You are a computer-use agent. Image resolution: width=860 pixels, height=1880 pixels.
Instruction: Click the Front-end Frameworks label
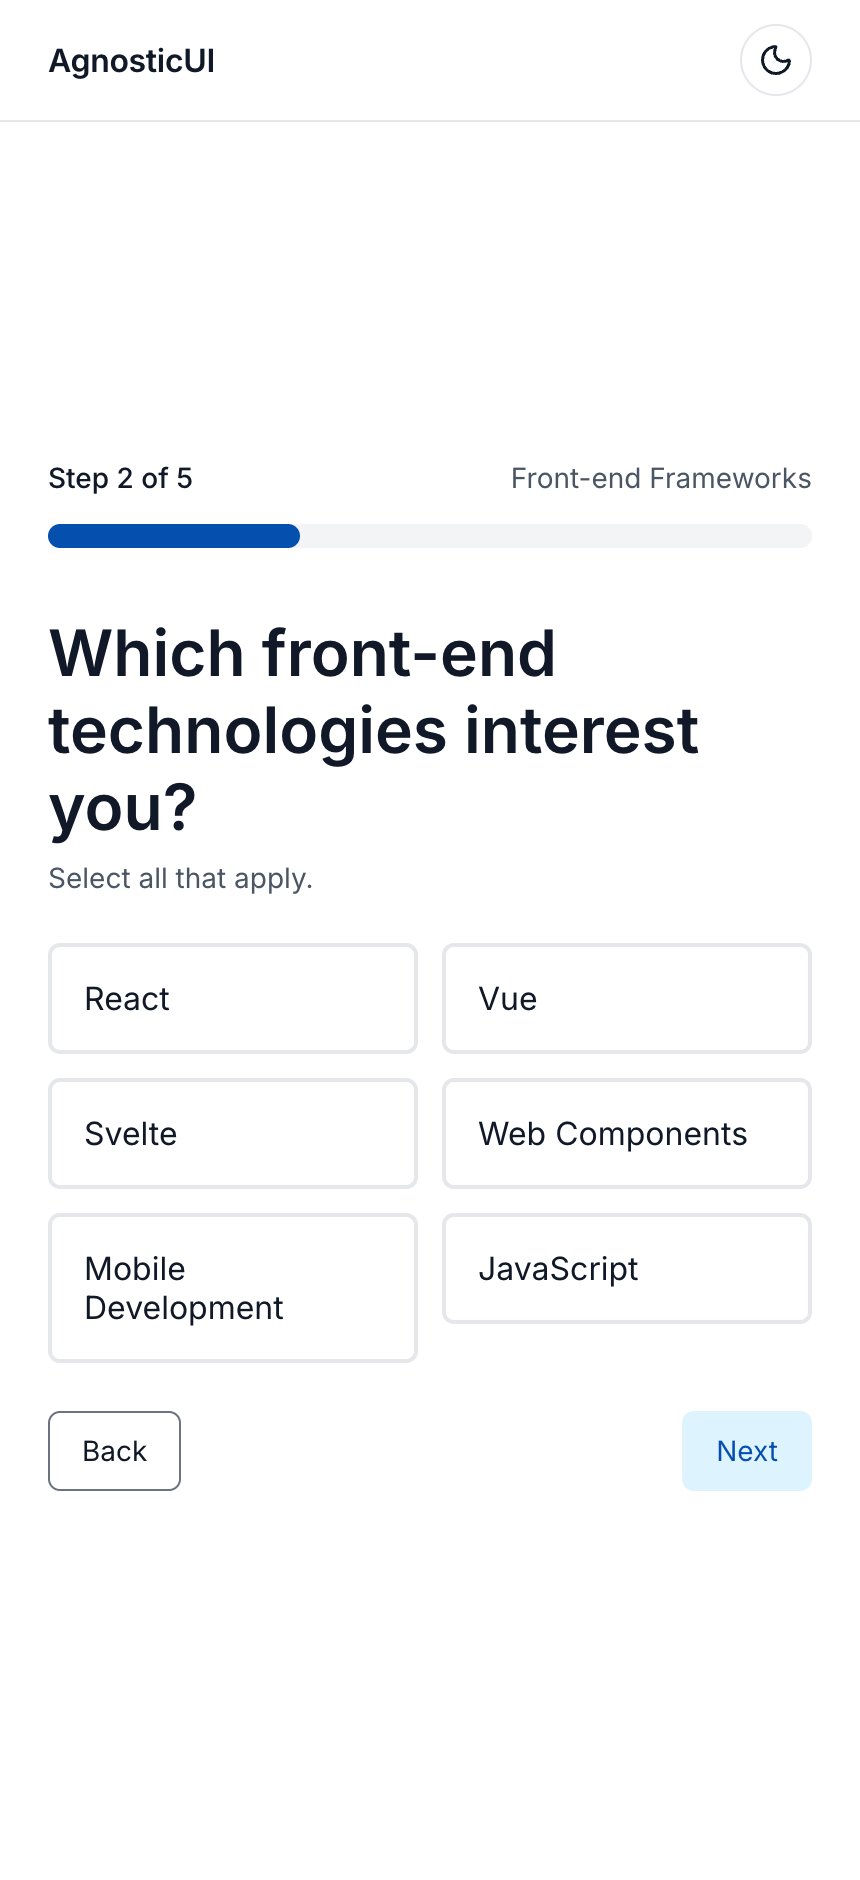pos(661,478)
